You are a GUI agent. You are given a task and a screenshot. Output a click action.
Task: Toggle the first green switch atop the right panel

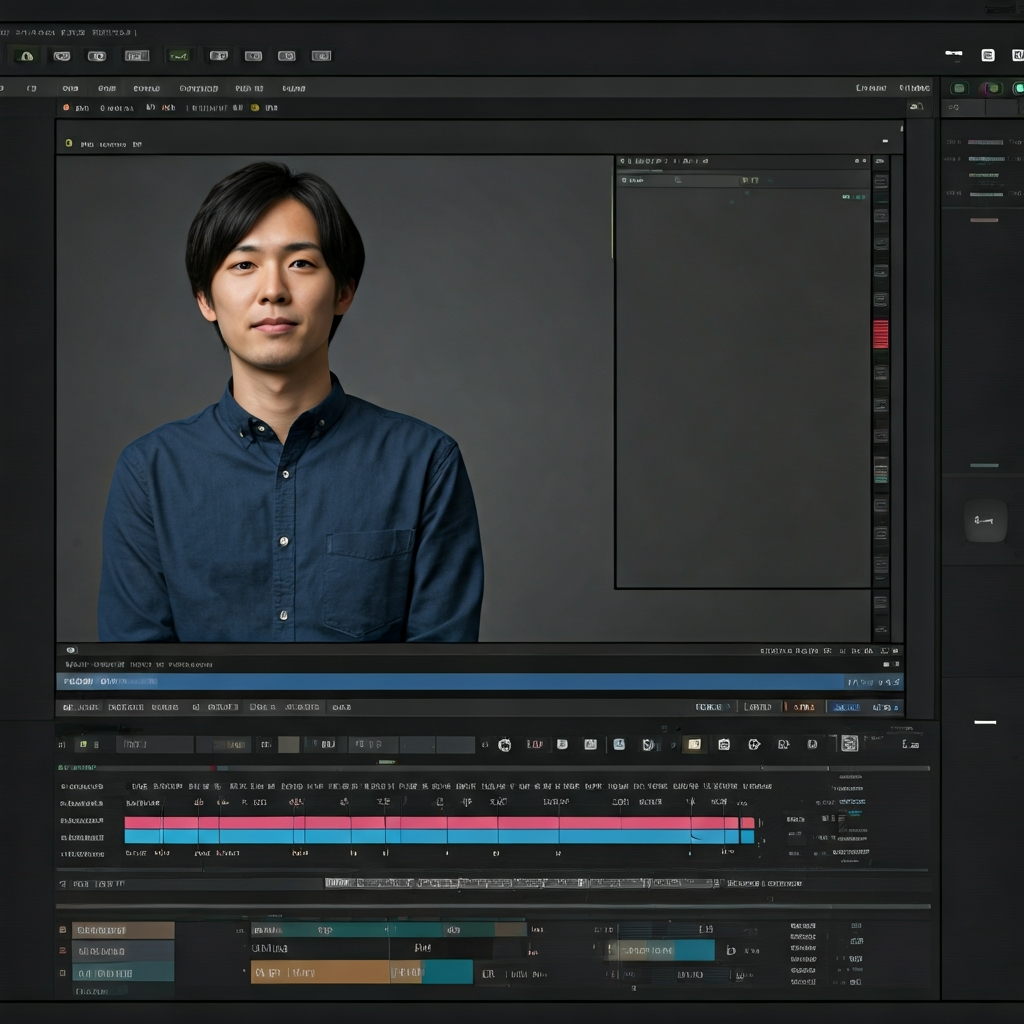pyautogui.click(x=958, y=88)
